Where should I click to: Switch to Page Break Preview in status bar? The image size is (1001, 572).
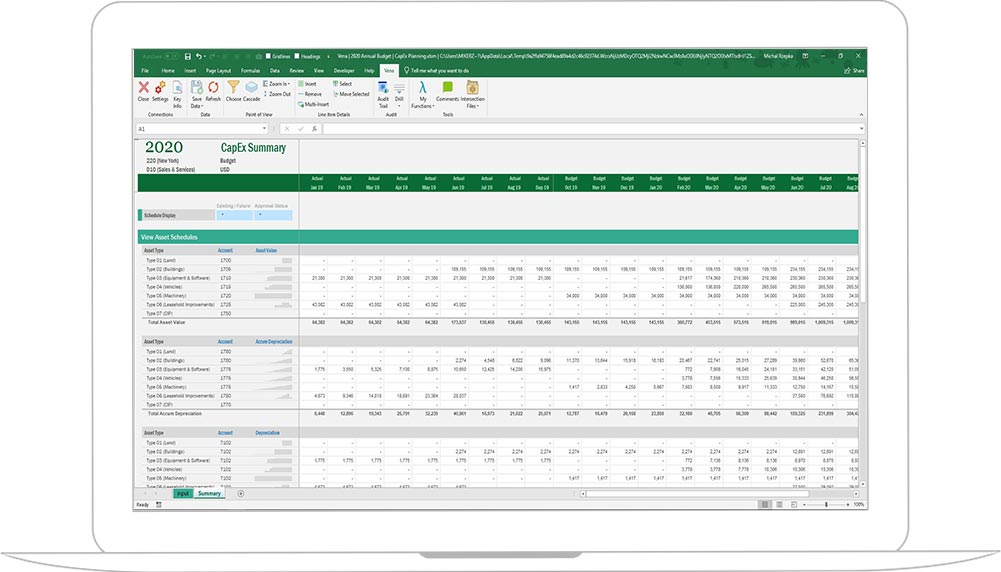(x=794, y=505)
